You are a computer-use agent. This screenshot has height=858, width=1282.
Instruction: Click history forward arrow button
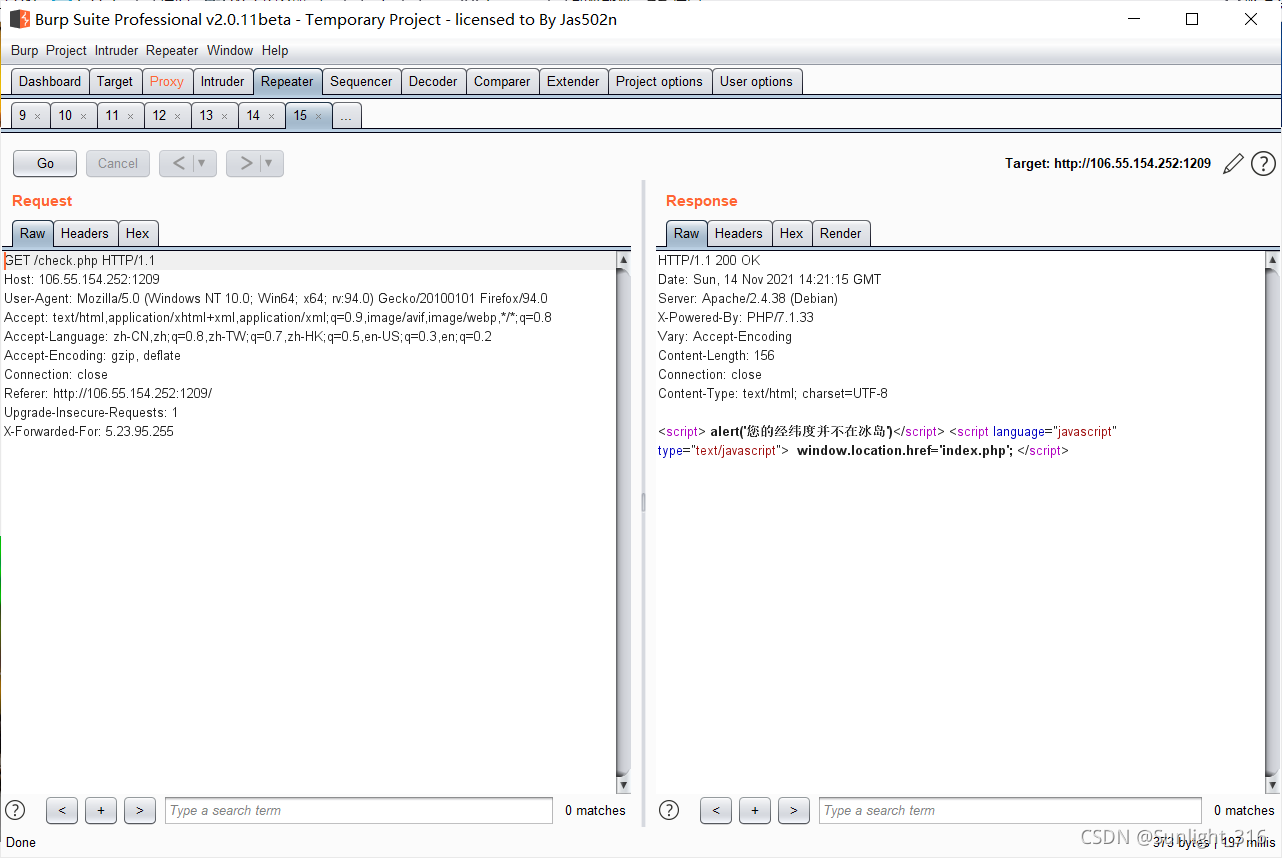246,163
